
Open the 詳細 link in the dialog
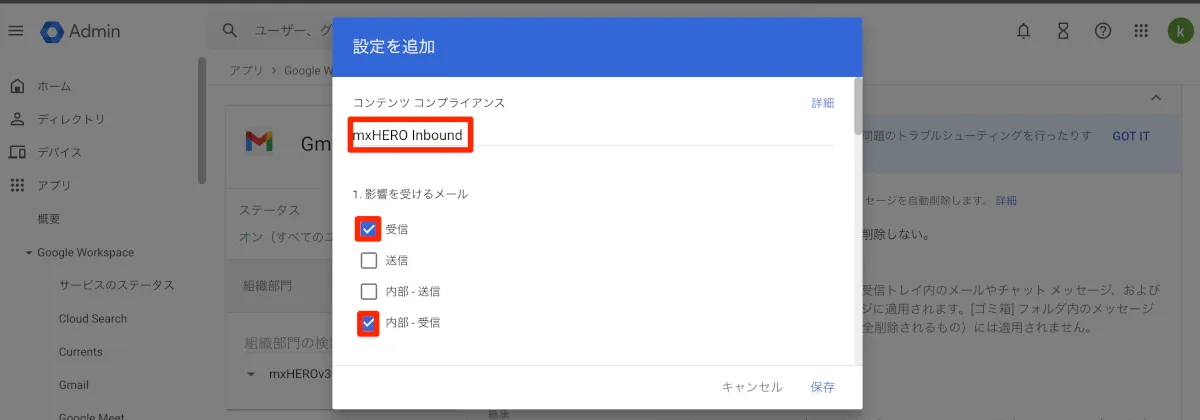[x=822, y=103]
